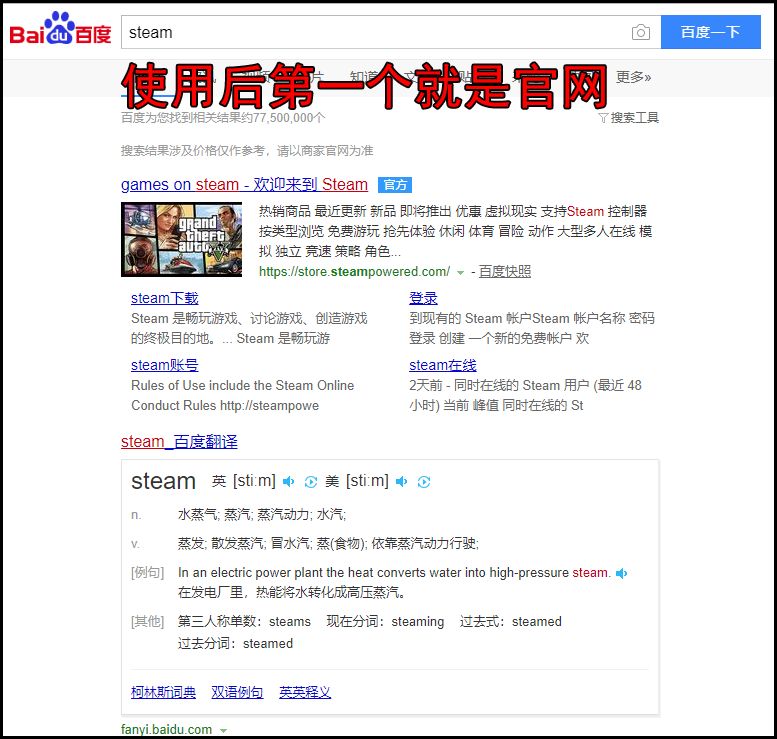Open the steam在线 sublink
777x739 pixels.
[x=443, y=365]
